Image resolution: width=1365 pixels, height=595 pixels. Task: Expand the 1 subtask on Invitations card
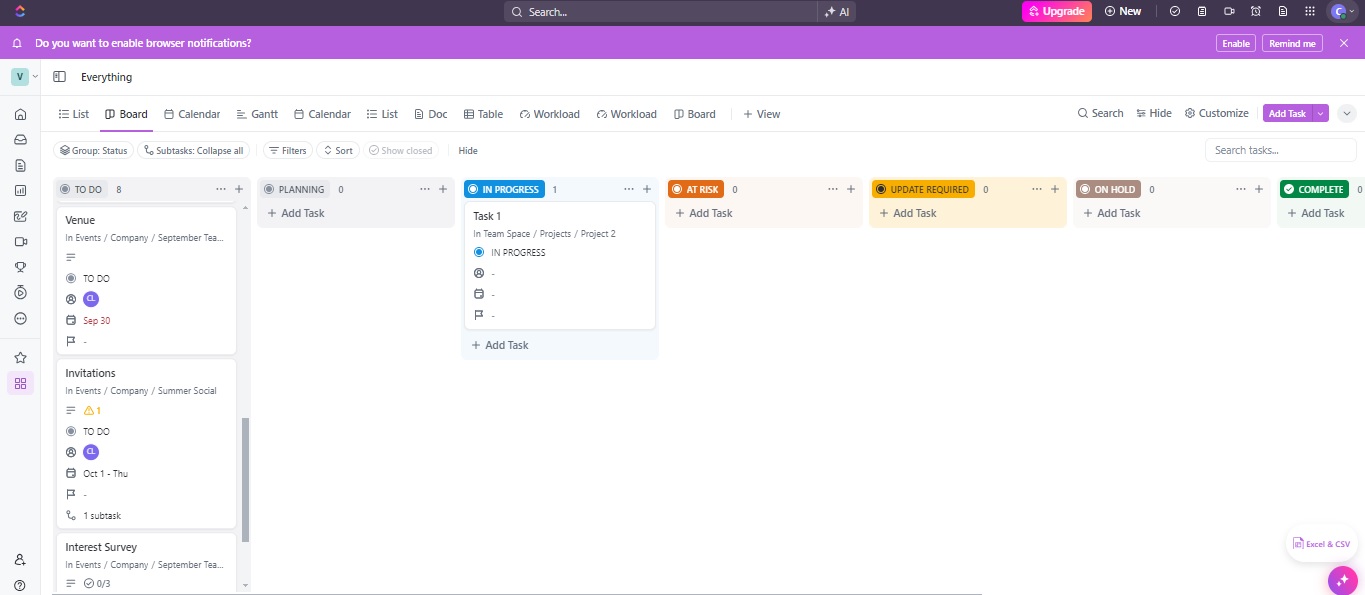point(93,515)
